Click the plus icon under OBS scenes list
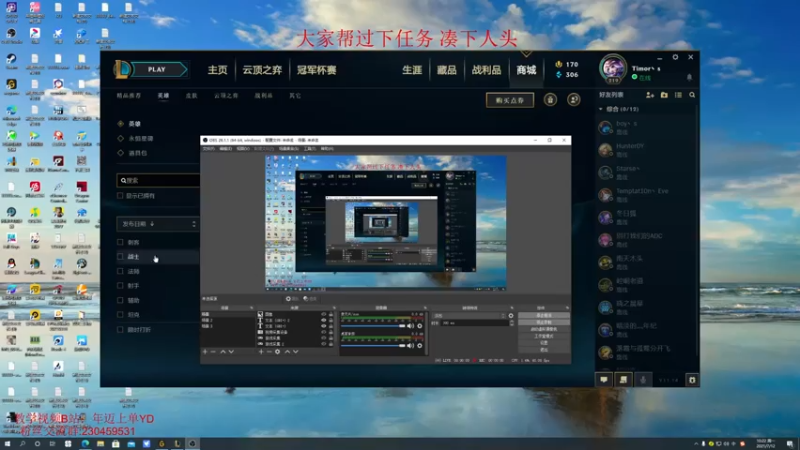800x450 pixels. (x=205, y=352)
